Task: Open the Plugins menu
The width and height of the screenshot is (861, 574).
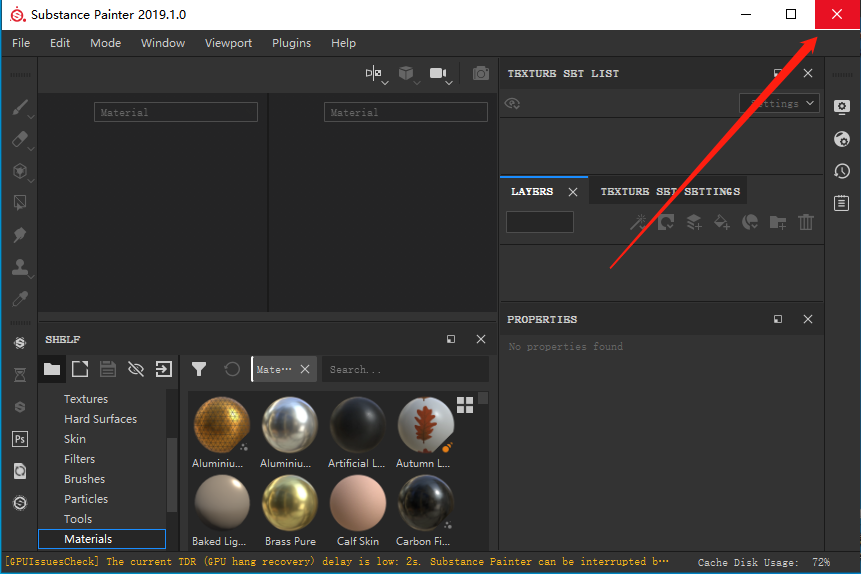Action: coord(292,43)
